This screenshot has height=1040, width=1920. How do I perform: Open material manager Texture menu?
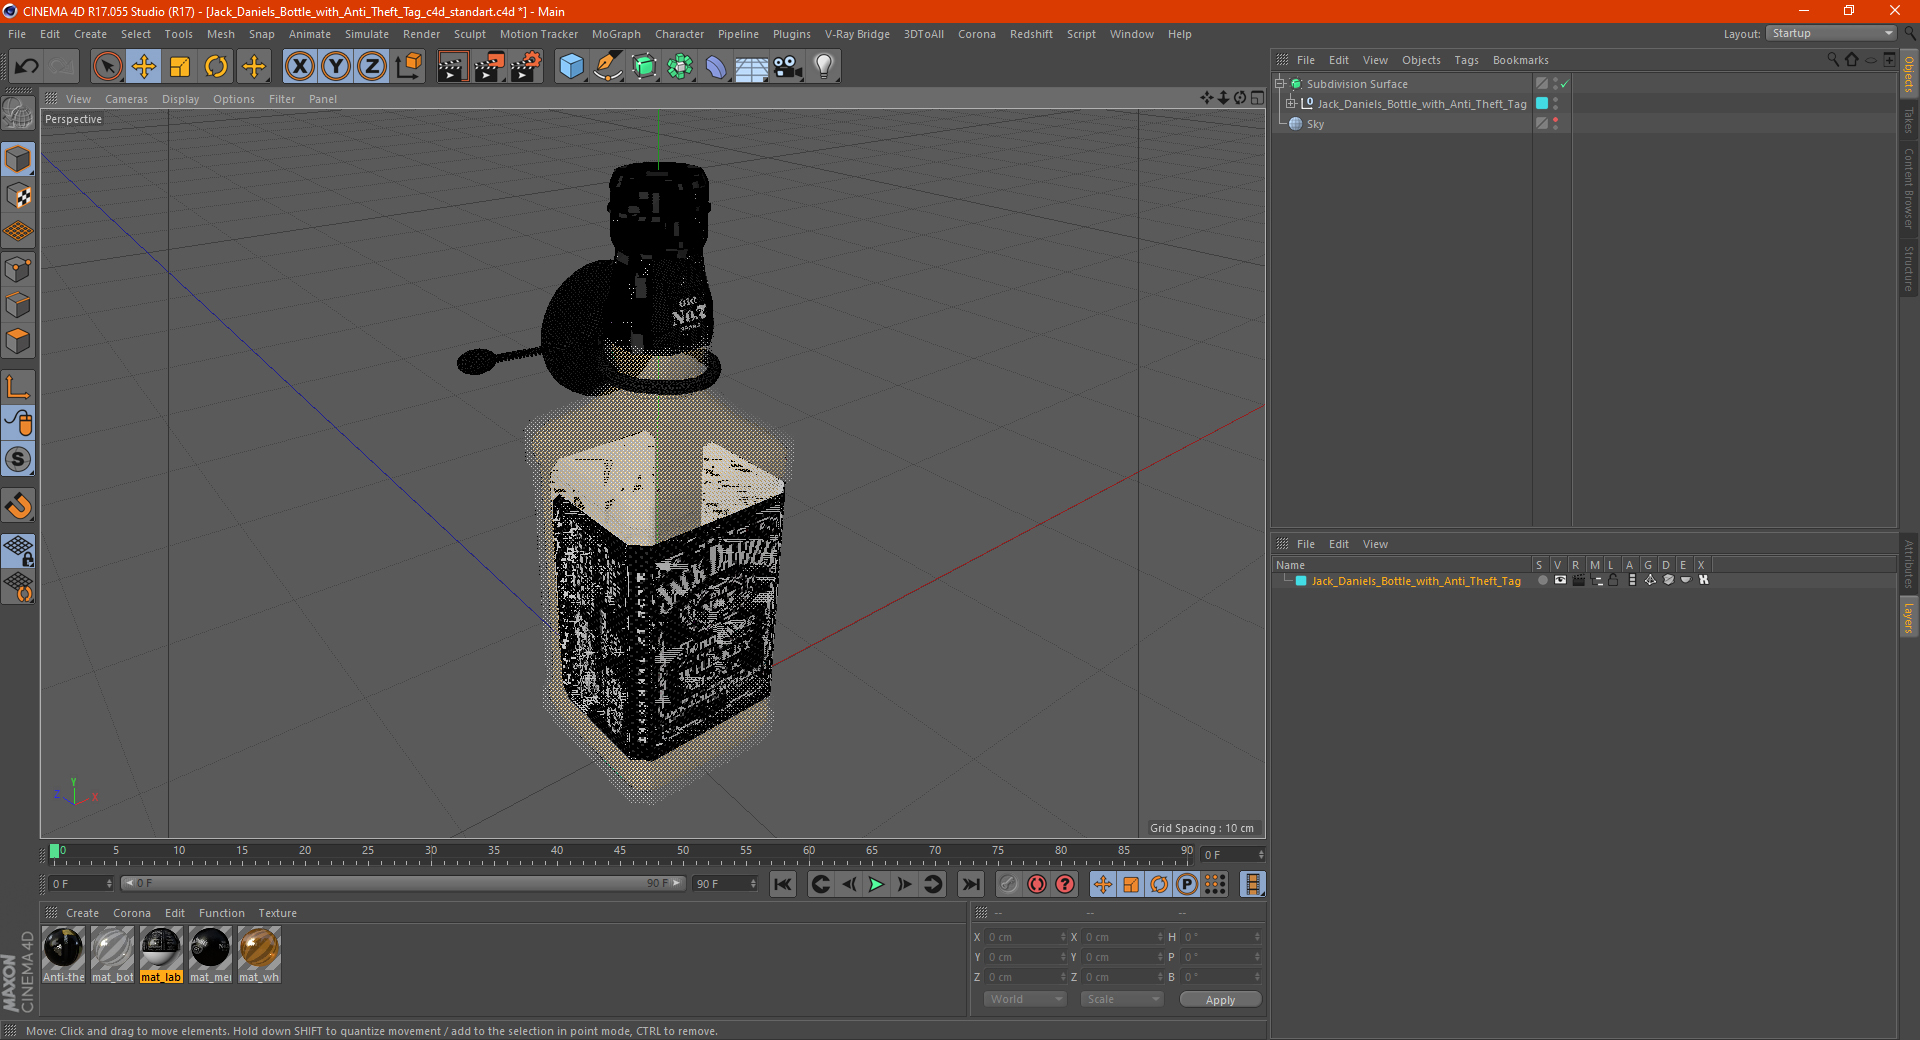(277, 913)
